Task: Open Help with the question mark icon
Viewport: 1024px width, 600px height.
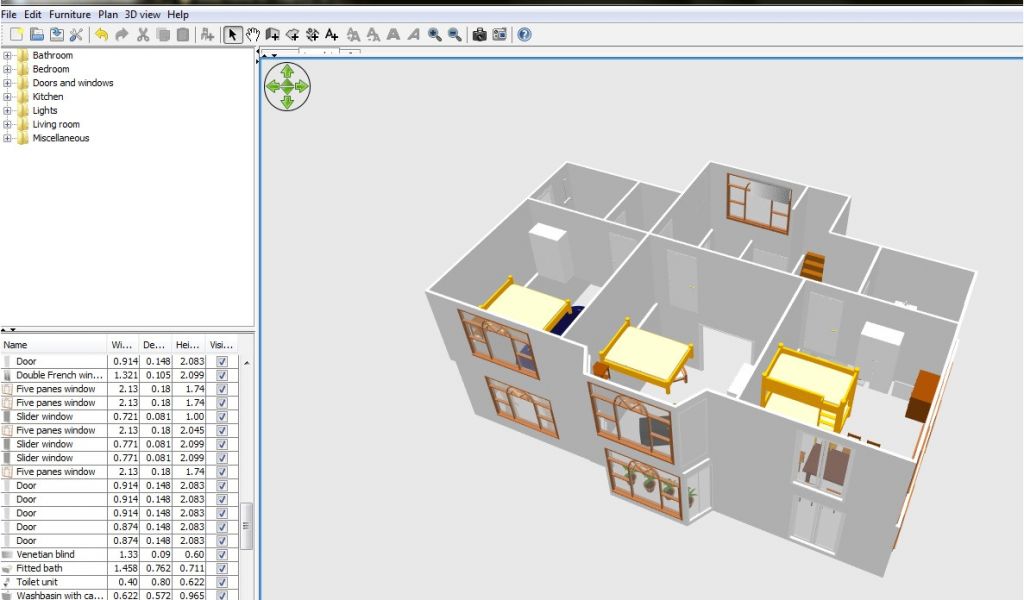Action: [x=524, y=35]
